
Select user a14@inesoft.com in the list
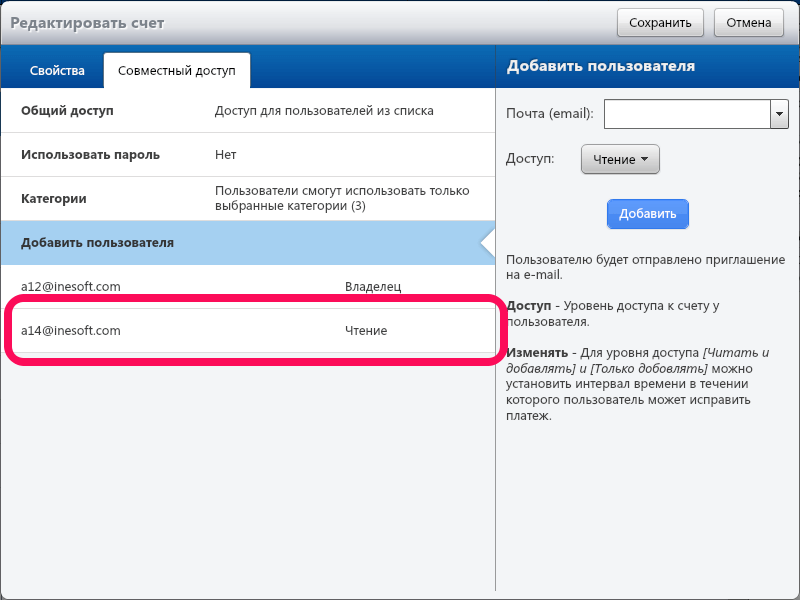coord(71,331)
